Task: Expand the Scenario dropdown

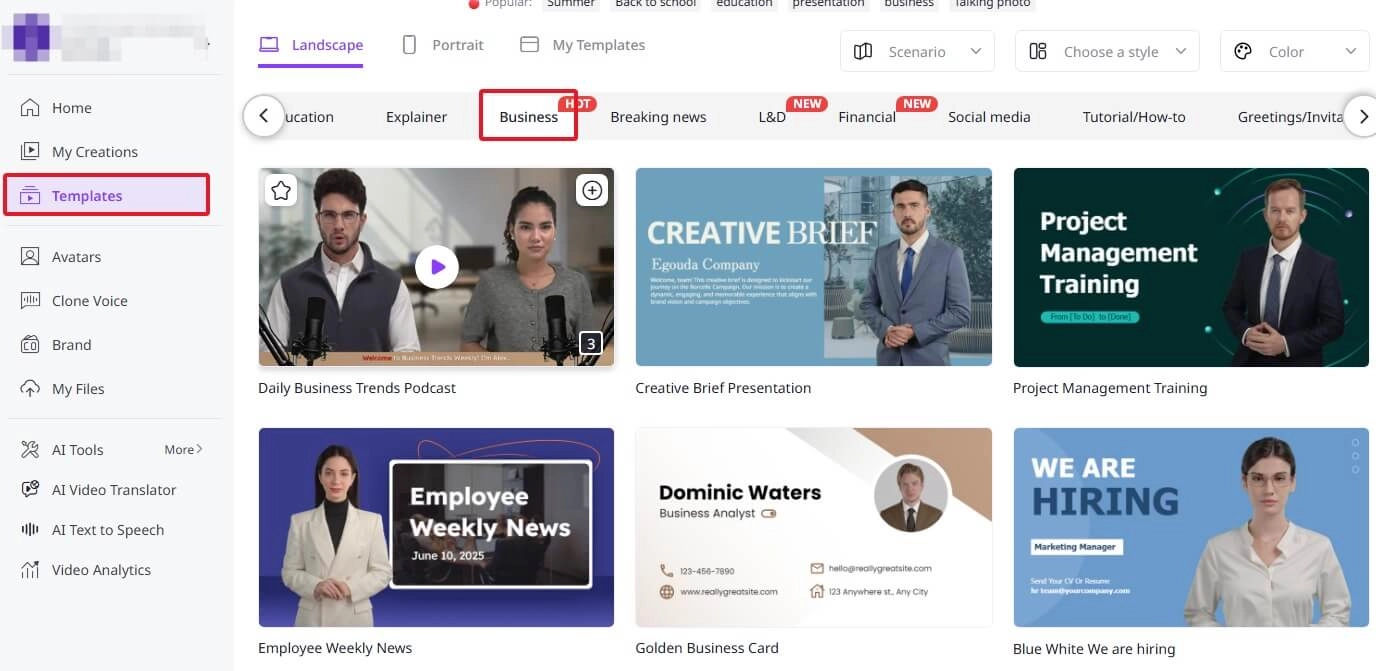Action: point(916,51)
